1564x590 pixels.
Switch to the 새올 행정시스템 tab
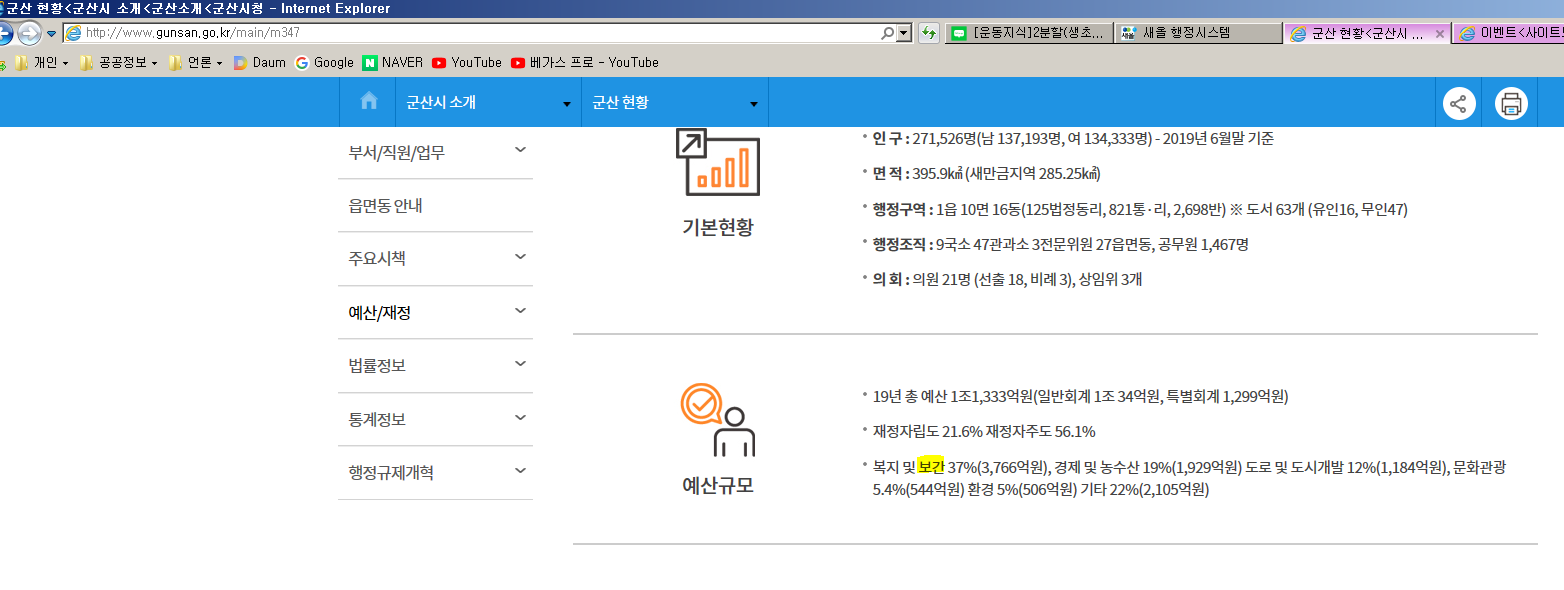click(1196, 33)
